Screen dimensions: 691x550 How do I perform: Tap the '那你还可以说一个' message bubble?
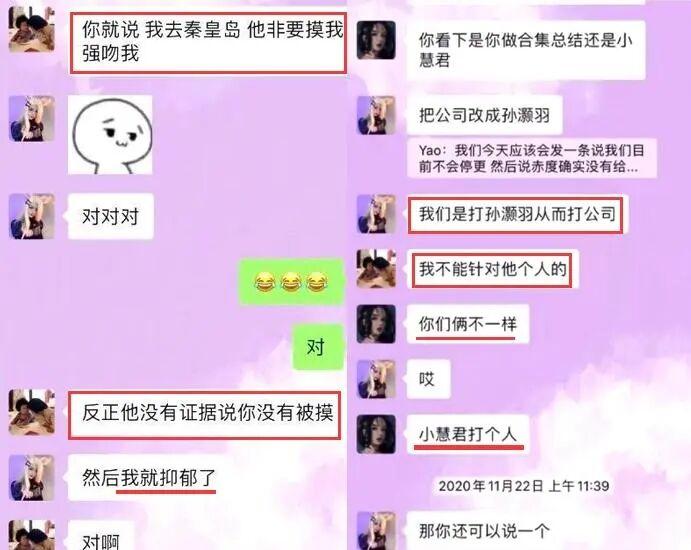[x=485, y=531]
